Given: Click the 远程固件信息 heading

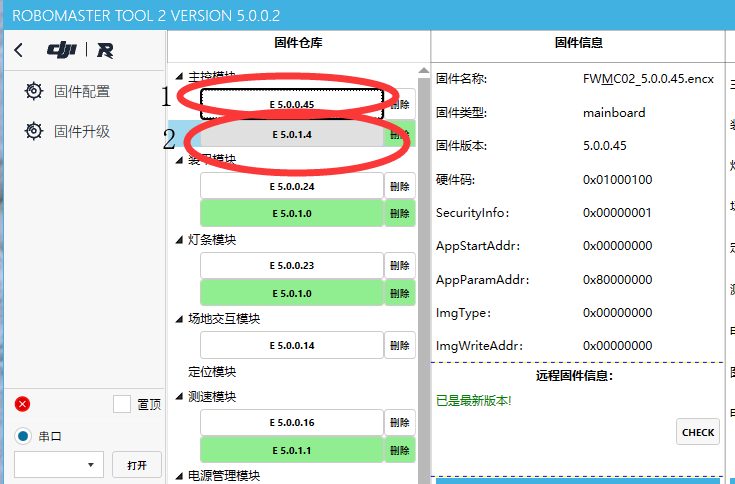Looking at the screenshot, I should [x=574, y=376].
